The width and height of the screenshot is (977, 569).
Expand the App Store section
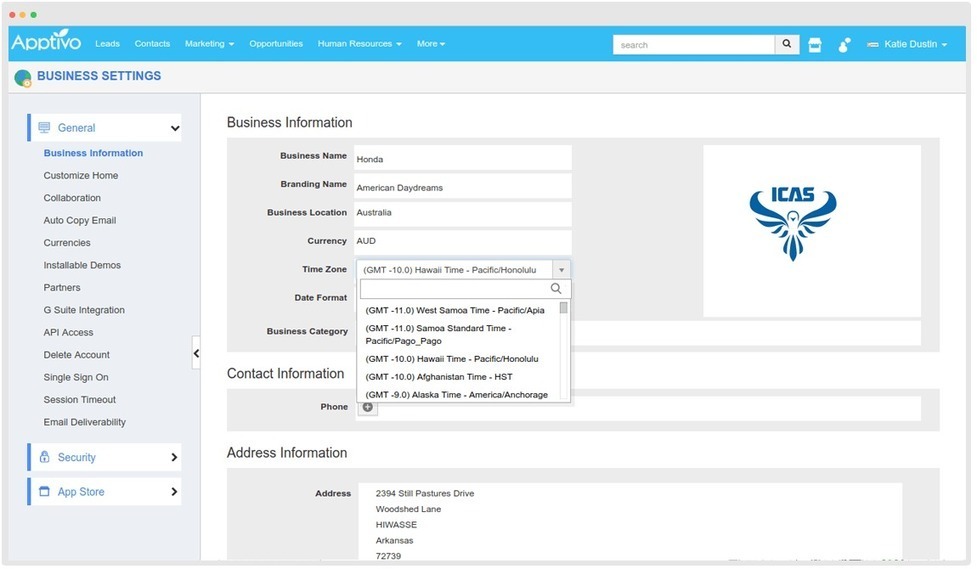[174, 492]
